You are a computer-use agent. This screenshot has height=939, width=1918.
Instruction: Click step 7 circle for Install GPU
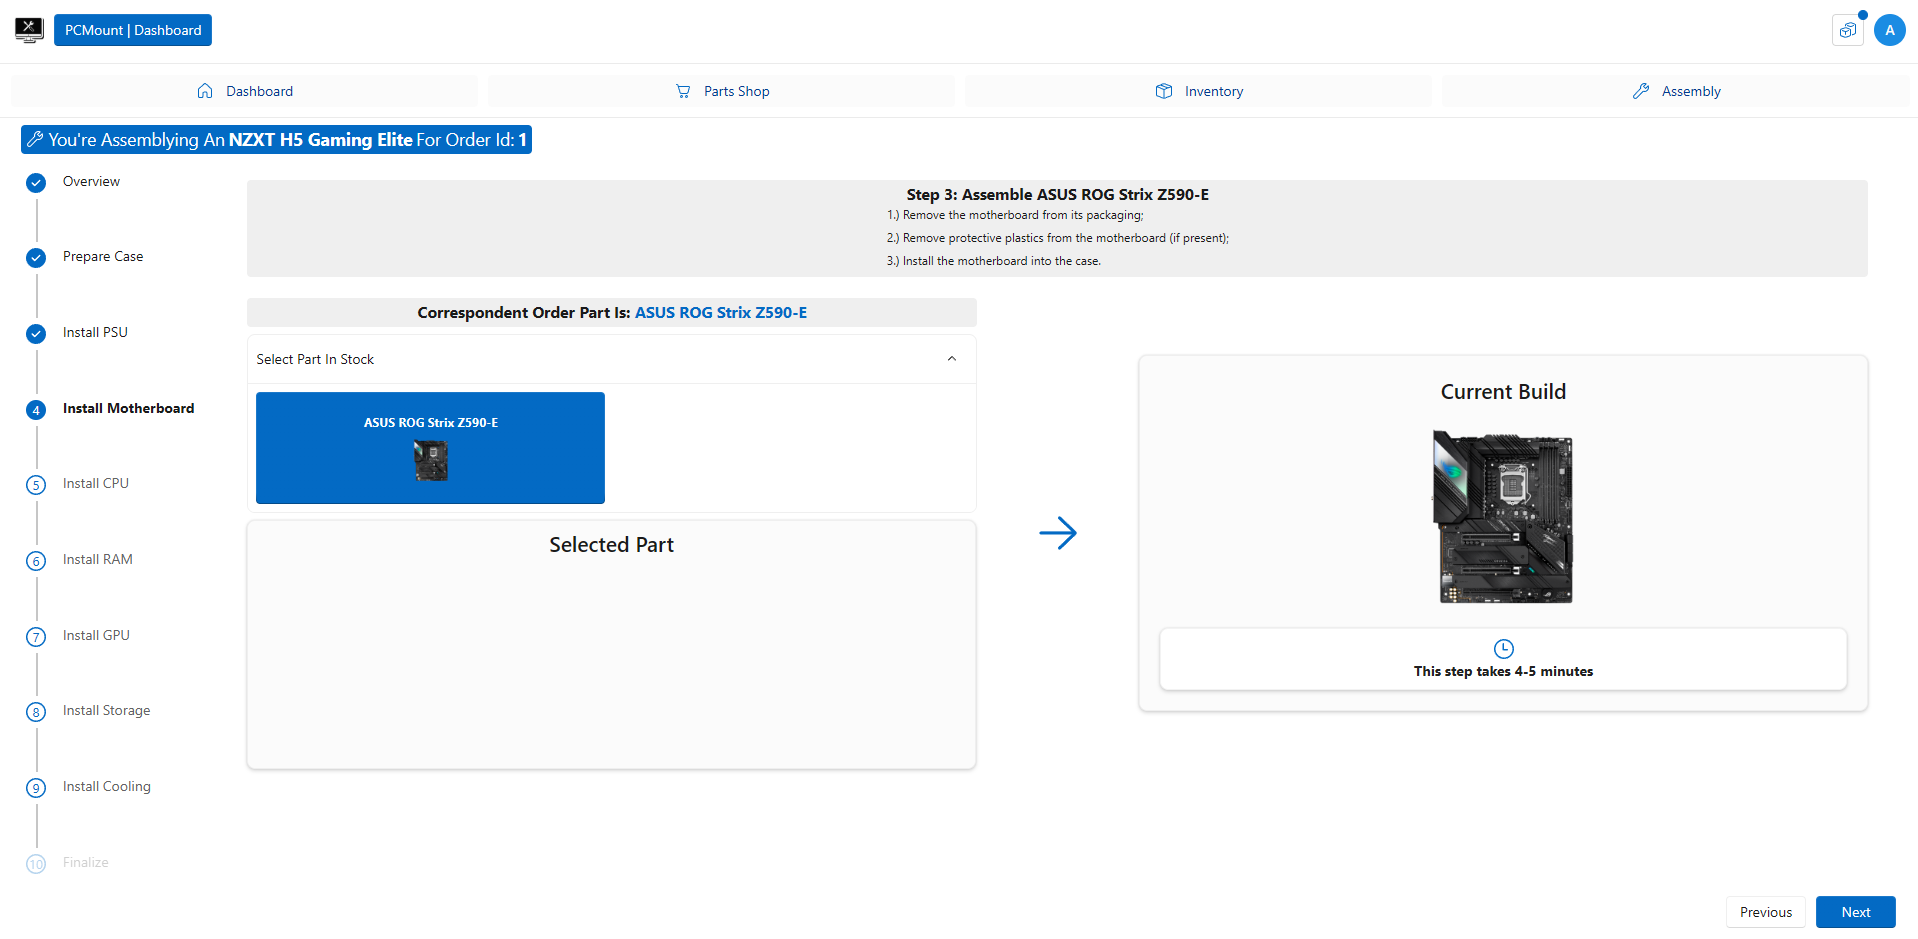coord(36,637)
